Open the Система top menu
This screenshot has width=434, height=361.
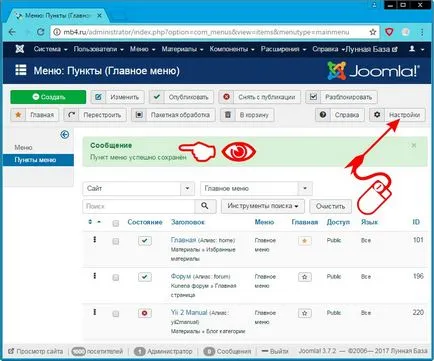(50, 49)
